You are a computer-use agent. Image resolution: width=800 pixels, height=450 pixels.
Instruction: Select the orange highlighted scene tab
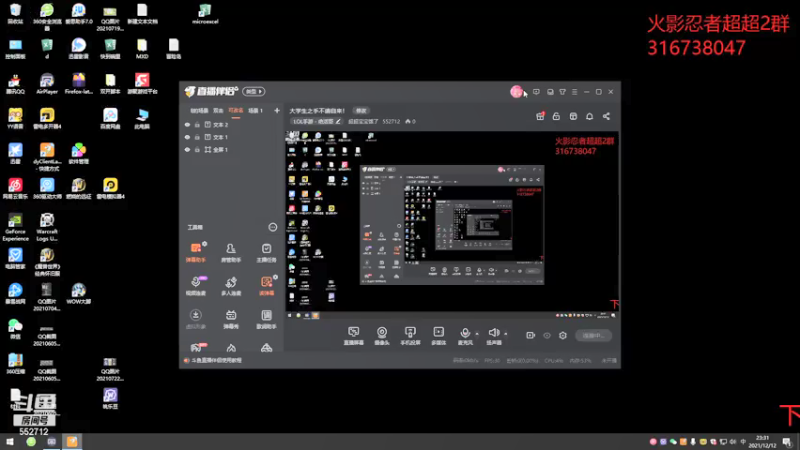point(235,110)
